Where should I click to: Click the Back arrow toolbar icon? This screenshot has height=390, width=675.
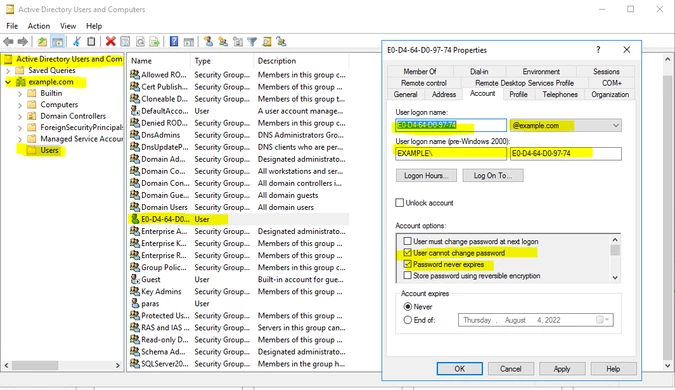pos(8,42)
